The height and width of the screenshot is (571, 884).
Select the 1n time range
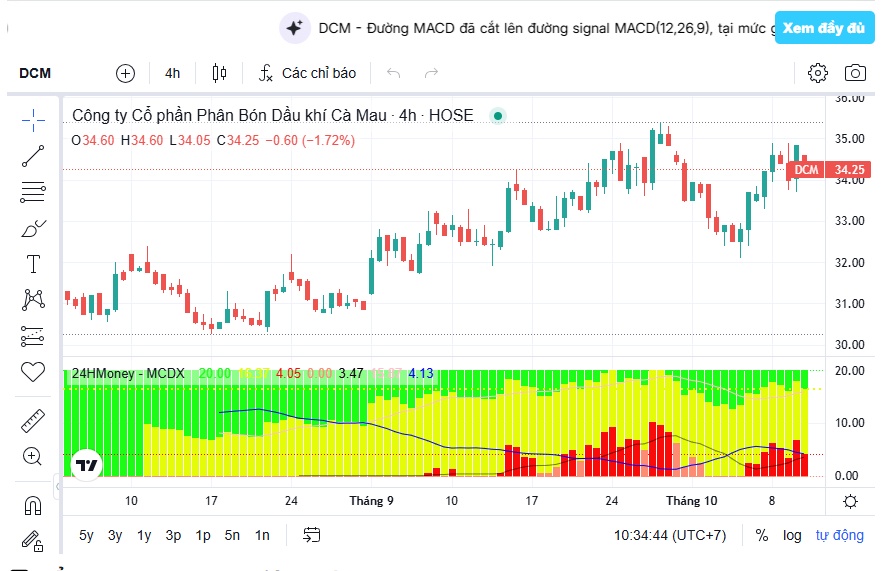coord(262,535)
